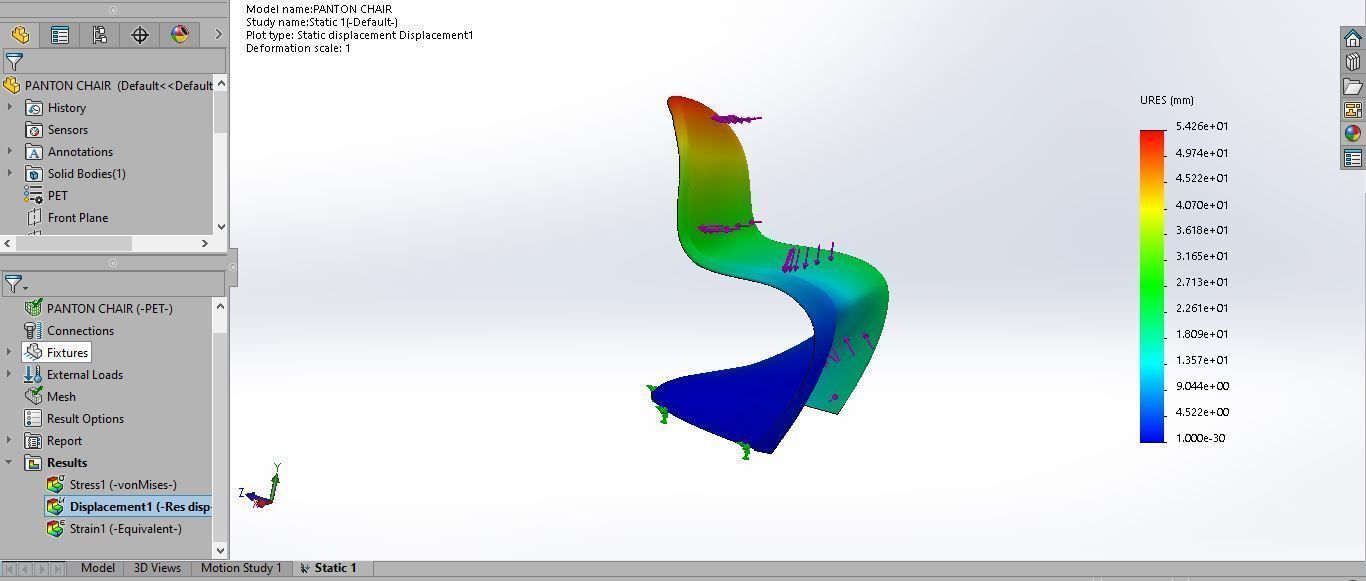The width and height of the screenshot is (1366, 581).
Task: Click the minimum value 1.000e-30
Action: coord(1200,438)
